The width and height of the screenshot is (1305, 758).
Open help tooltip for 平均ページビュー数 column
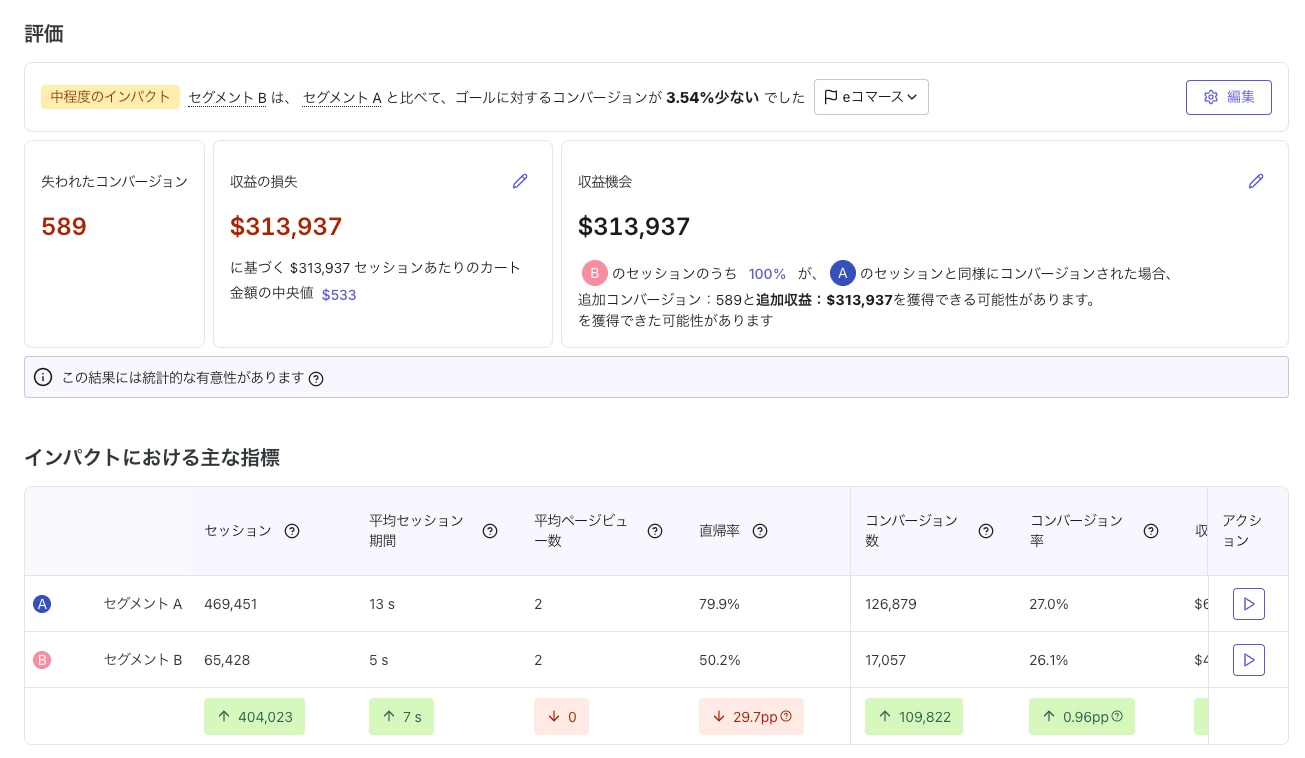[x=655, y=531]
